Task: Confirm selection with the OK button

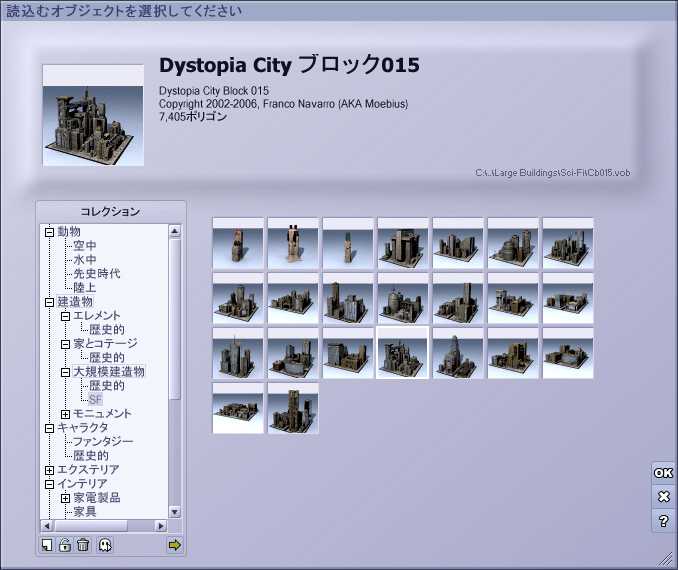Action: point(663,473)
